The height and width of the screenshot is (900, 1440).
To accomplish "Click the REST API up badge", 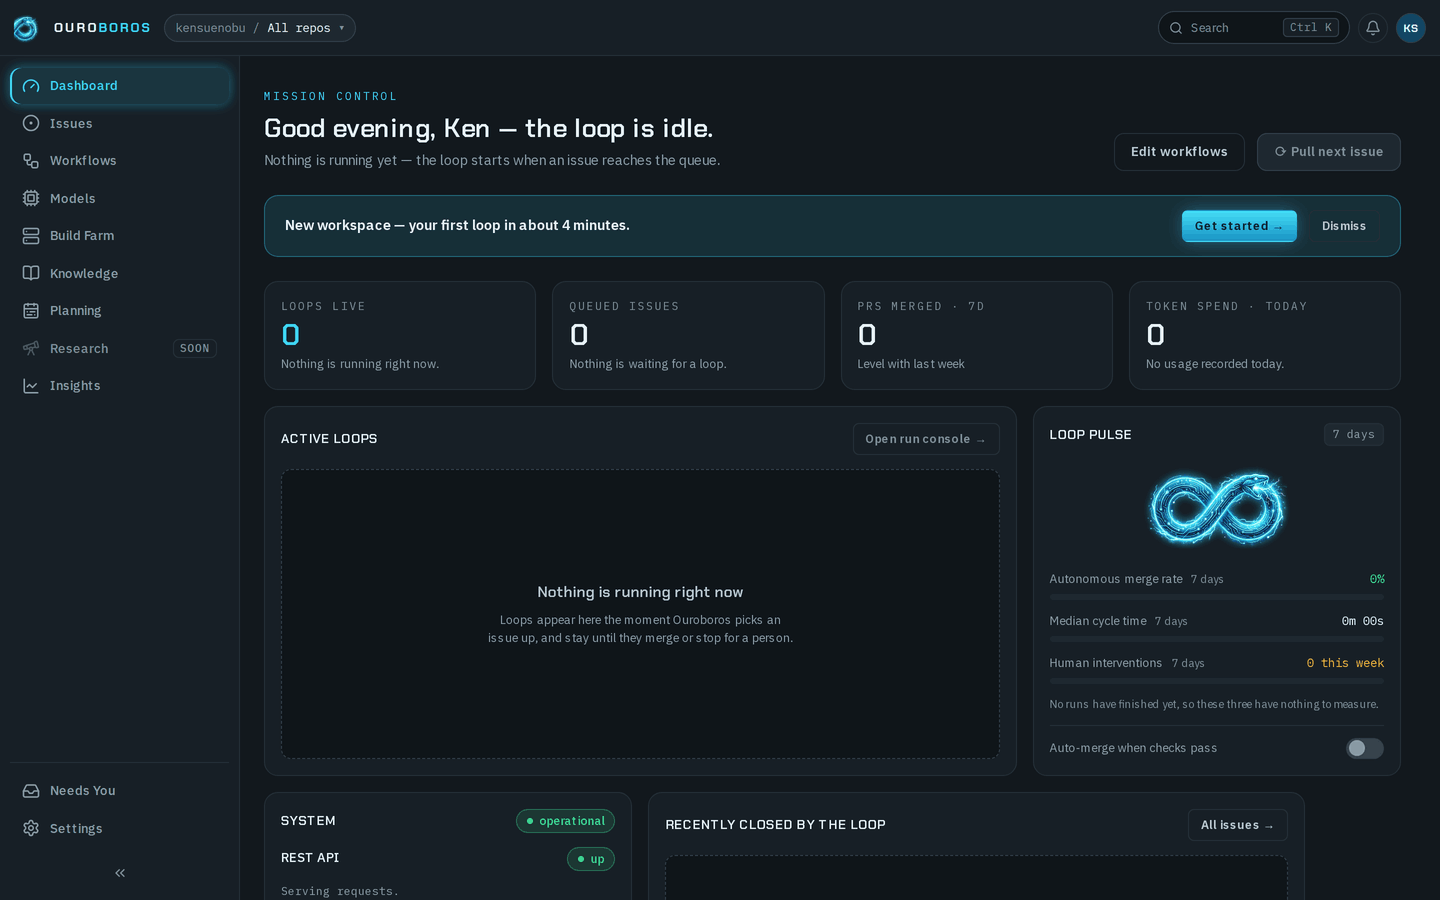I will pyautogui.click(x=591, y=859).
